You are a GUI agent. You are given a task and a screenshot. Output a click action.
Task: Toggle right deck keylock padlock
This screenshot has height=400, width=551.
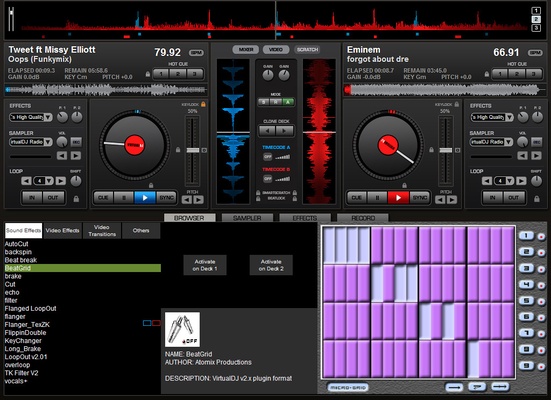pyautogui.click(x=456, y=104)
